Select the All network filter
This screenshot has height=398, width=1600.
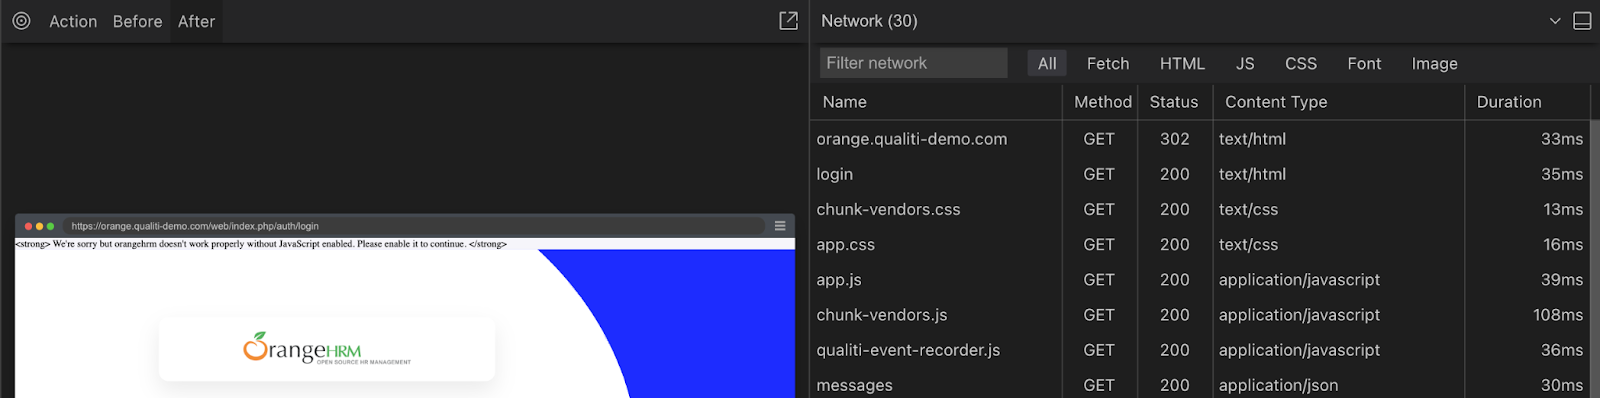[1047, 63]
